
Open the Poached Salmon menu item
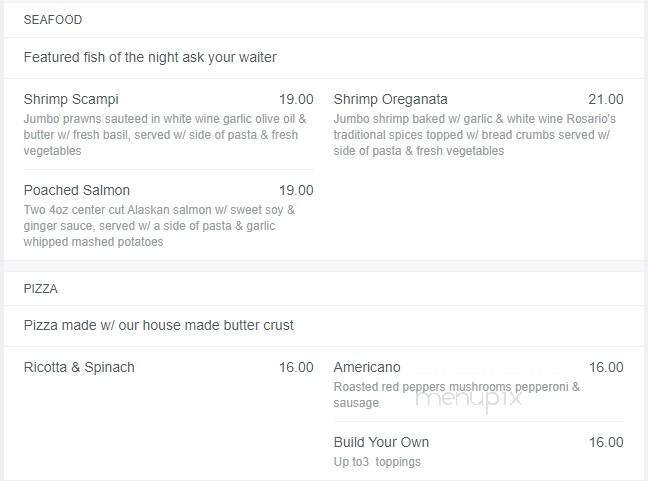tap(77, 190)
